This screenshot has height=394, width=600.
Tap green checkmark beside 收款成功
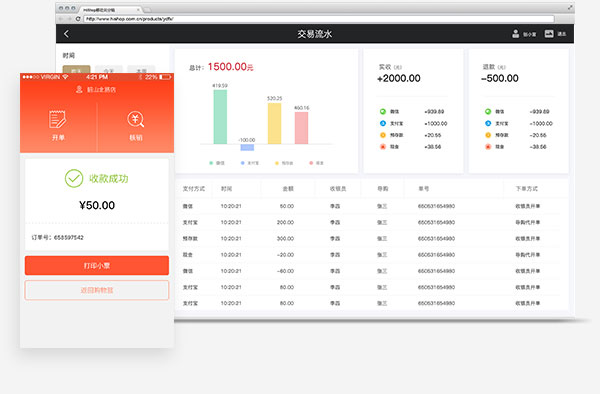click(74, 178)
